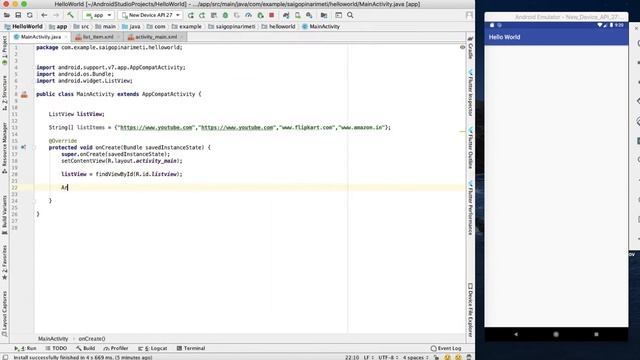Open the Project Structure toolbar icon
Screen dimensions: 640x360
coord(324,15)
